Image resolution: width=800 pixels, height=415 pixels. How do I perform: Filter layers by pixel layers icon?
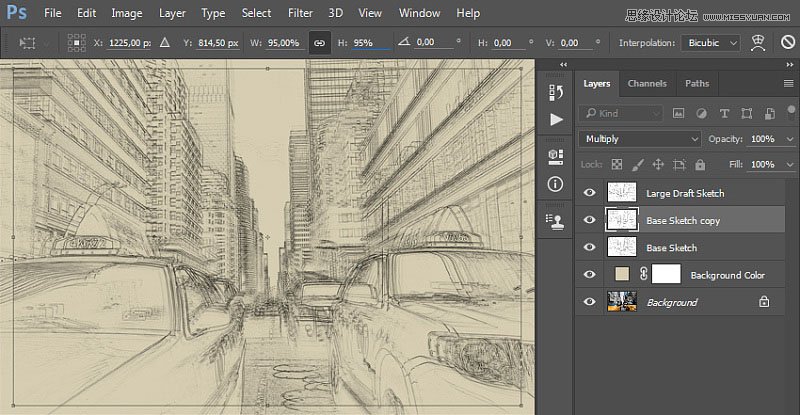(x=678, y=113)
